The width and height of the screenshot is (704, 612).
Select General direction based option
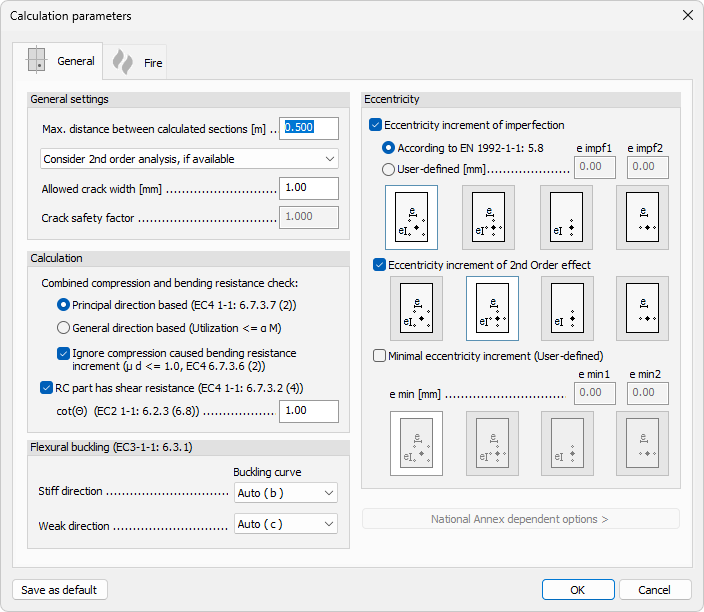click(63, 328)
